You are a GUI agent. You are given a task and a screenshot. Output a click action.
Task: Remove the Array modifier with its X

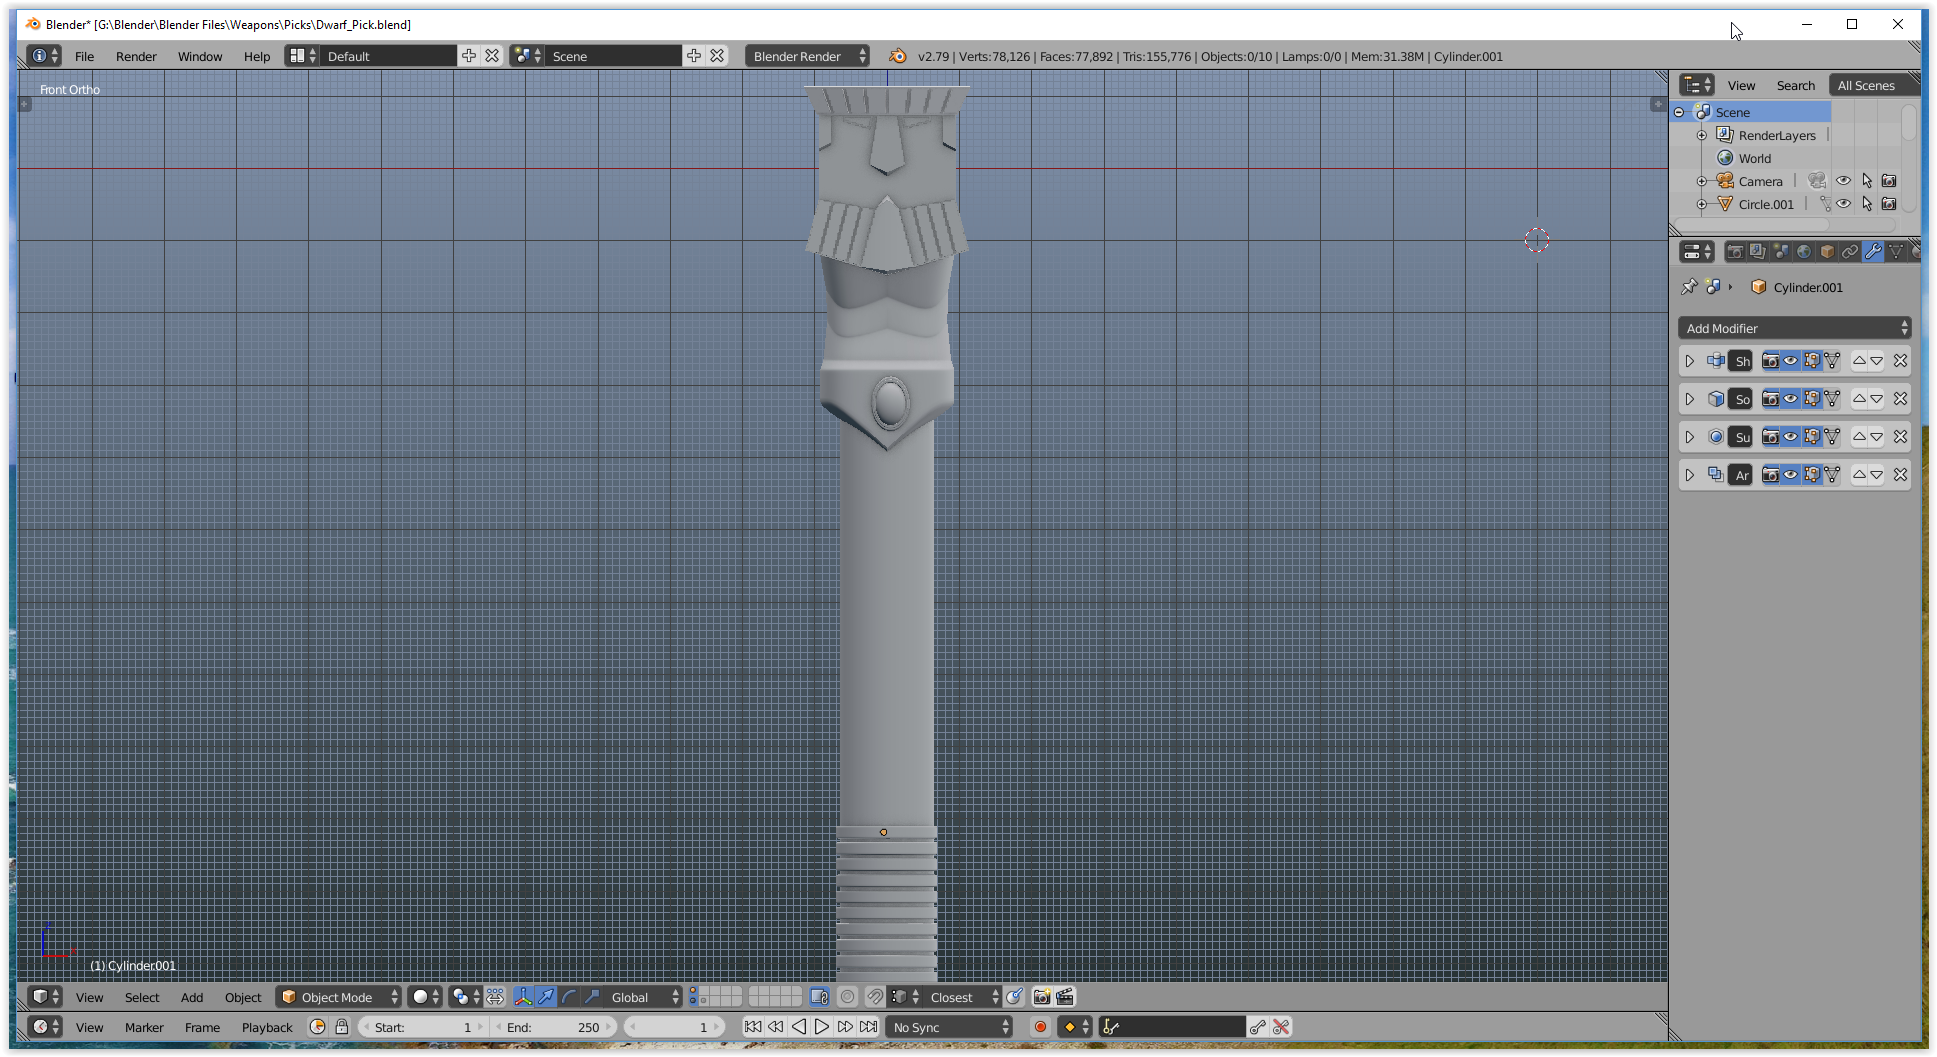(x=1900, y=475)
